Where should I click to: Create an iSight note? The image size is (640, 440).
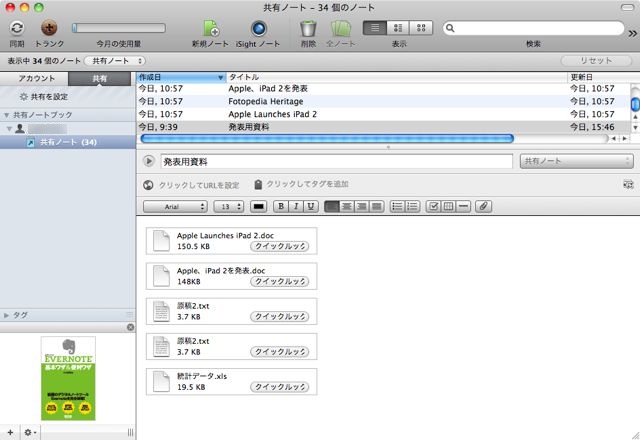(258, 28)
